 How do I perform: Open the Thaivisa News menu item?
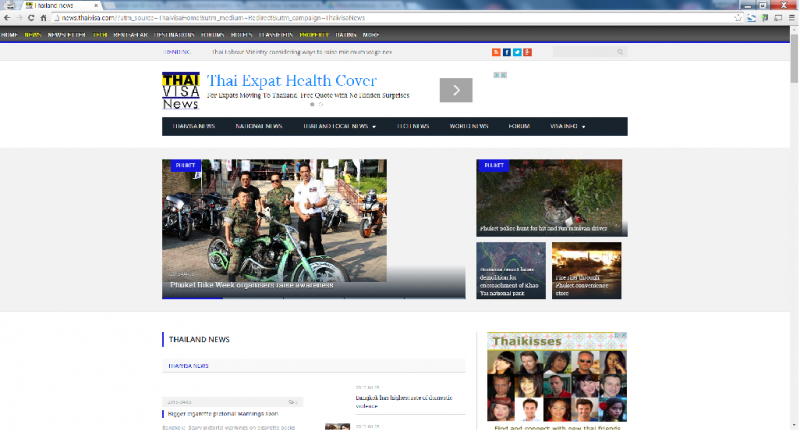[194, 126]
